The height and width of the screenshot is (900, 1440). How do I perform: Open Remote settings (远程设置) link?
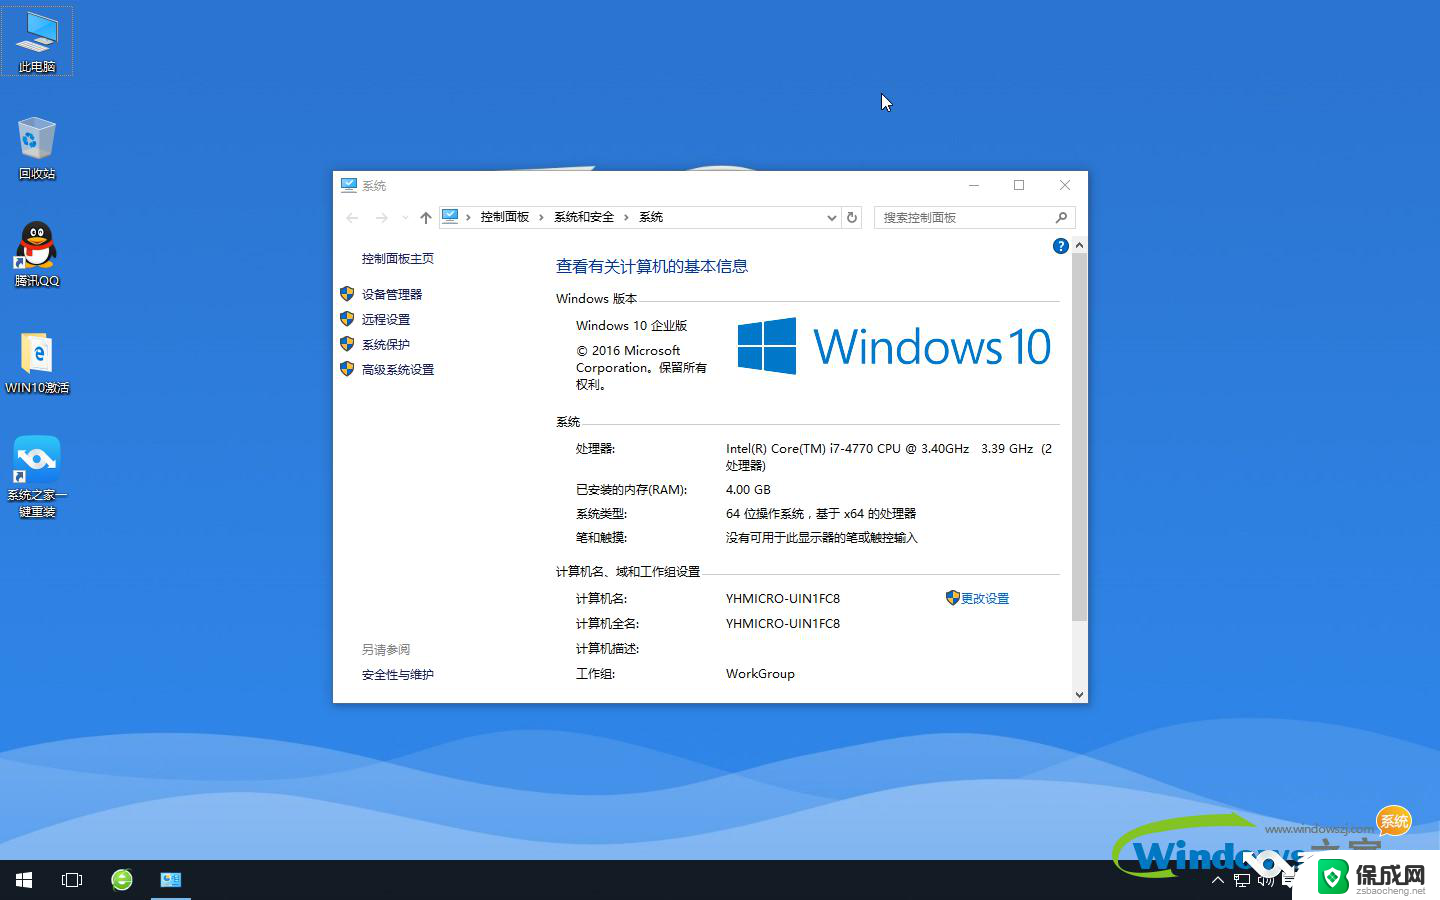pyautogui.click(x=386, y=319)
